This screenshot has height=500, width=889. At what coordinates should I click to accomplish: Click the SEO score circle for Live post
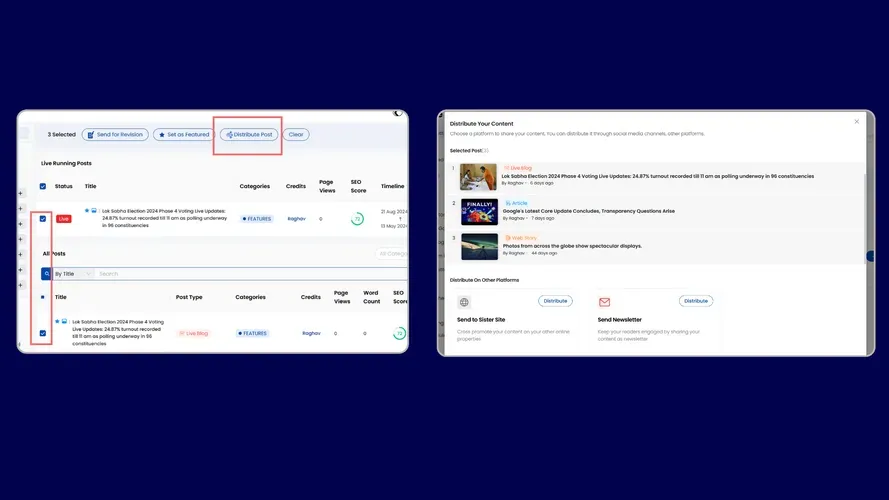pyautogui.click(x=357, y=219)
